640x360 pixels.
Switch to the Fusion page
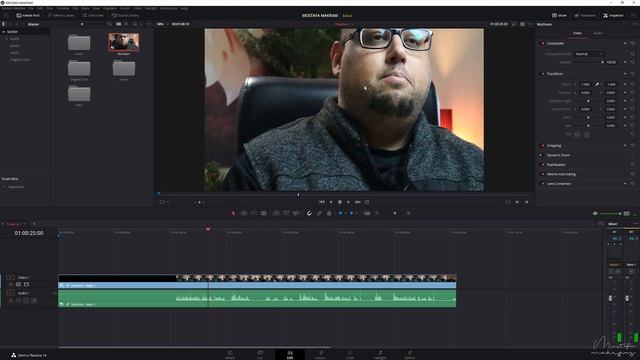pyautogui.click(x=320, y=354)
